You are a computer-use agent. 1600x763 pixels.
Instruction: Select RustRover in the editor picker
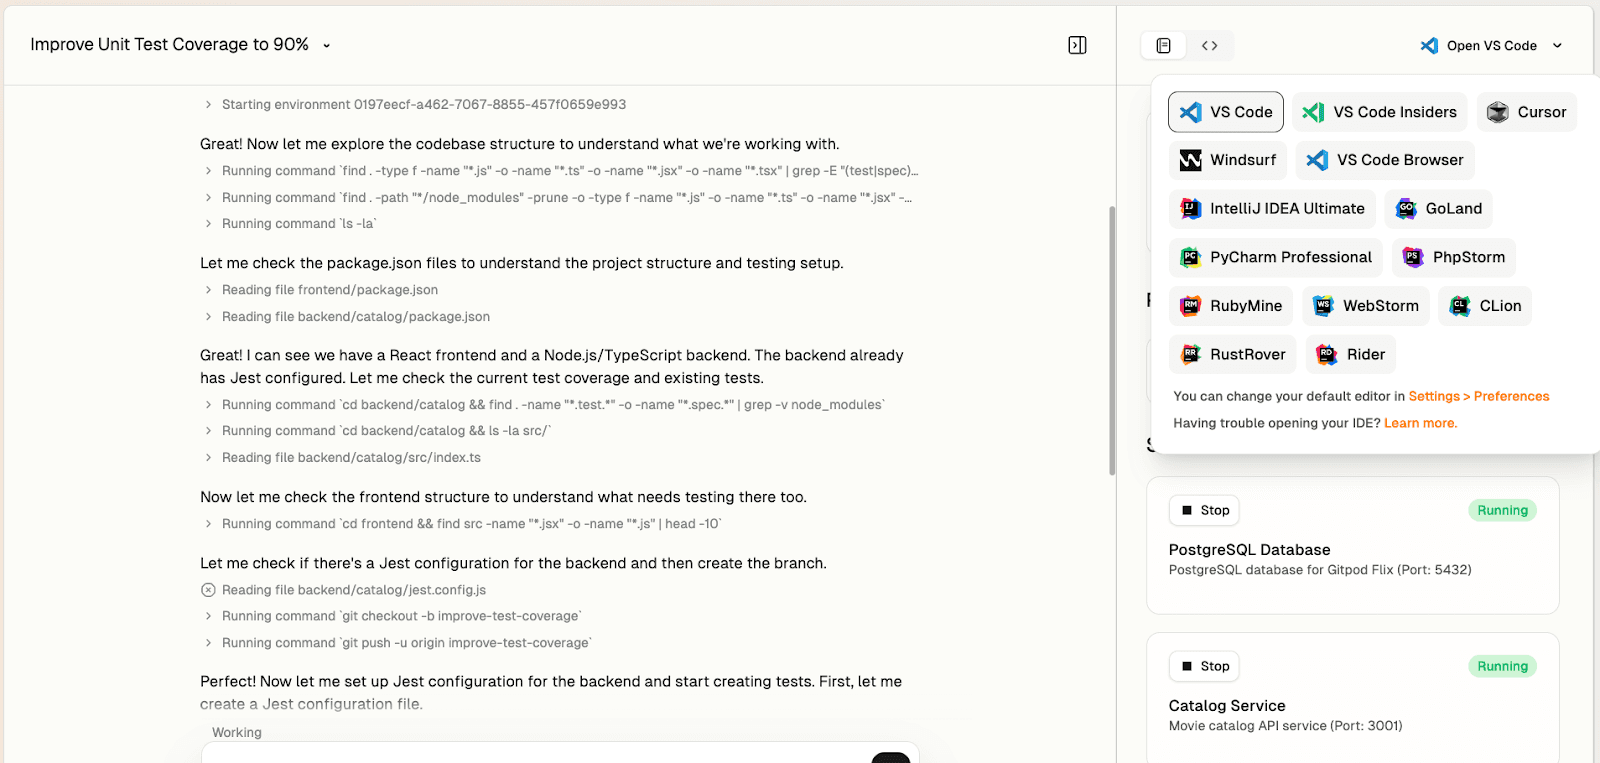pyautogui.click(x=1232, y=354)
